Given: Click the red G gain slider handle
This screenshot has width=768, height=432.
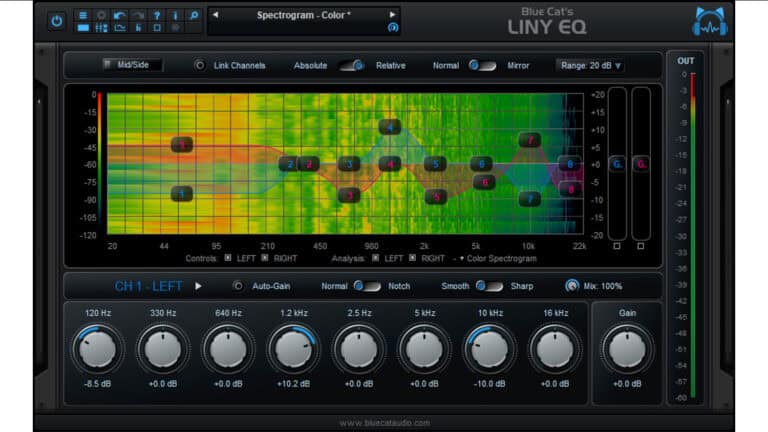Looking at the screenshot, I should pos(641,164).
